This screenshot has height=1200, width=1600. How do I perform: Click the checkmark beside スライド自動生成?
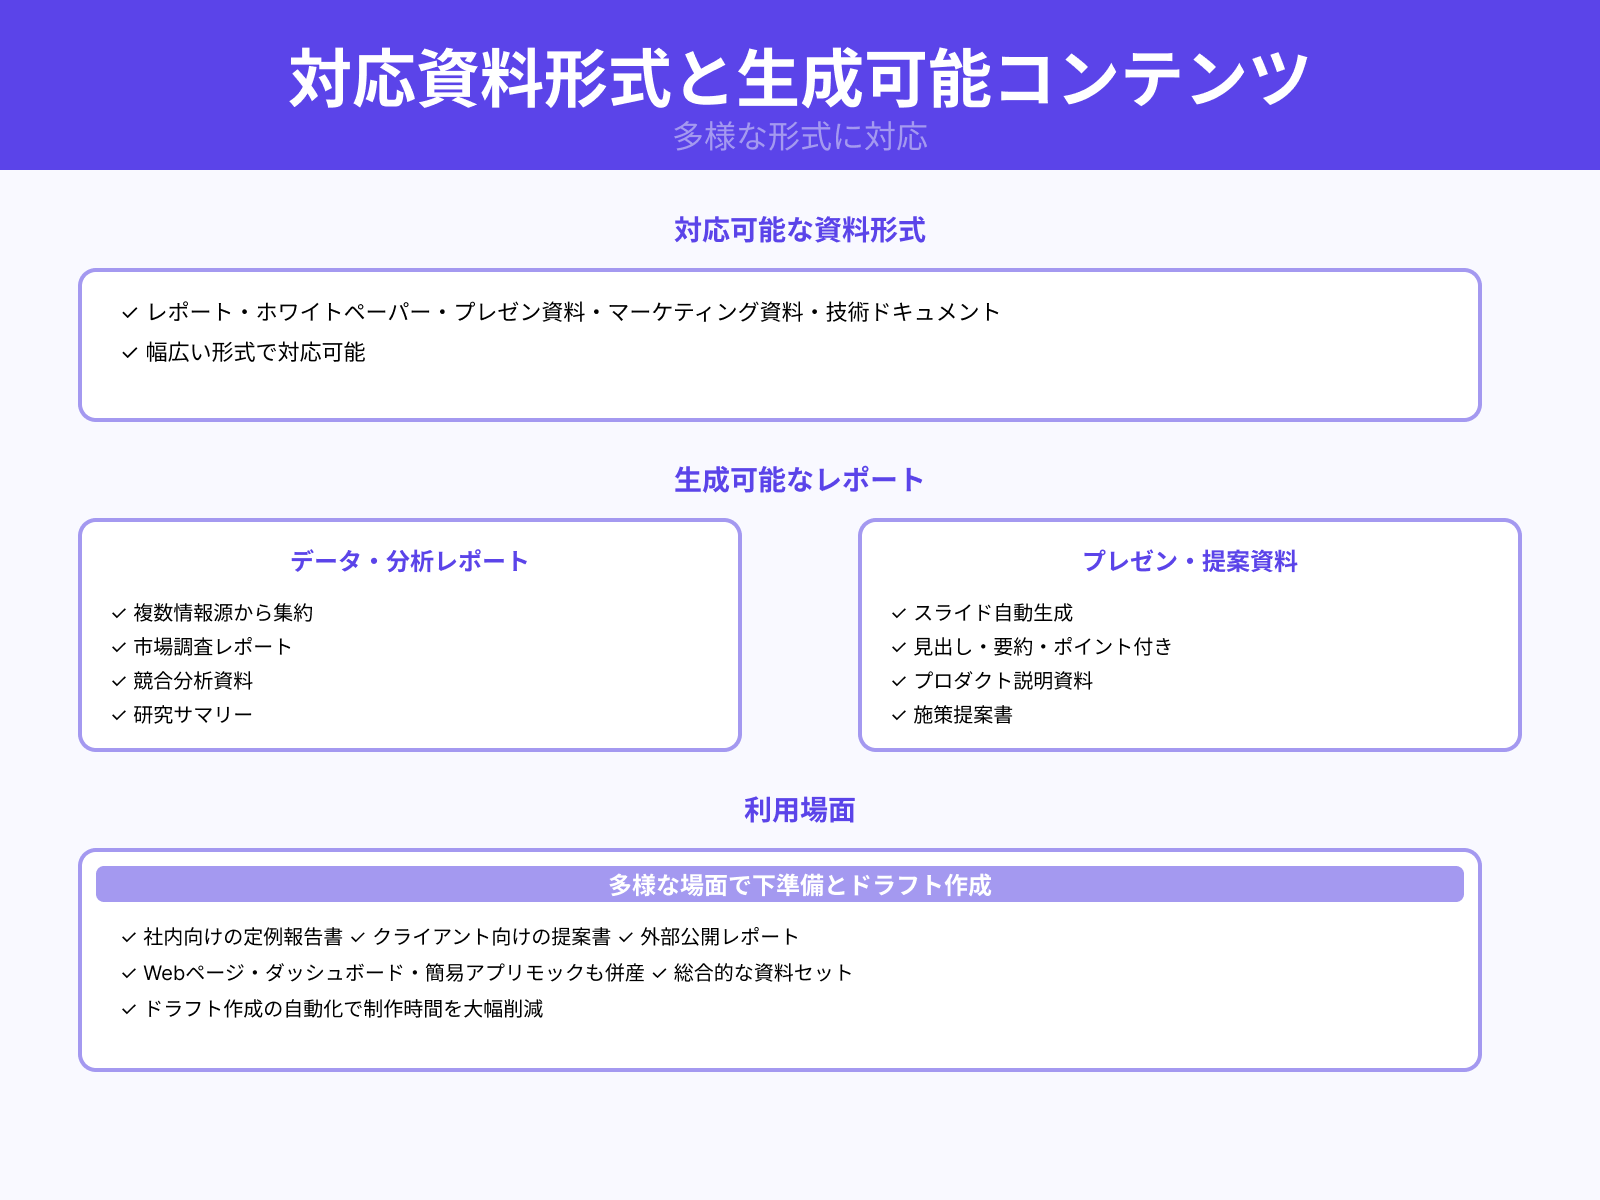pyautogui.click(x=896, y=613)
